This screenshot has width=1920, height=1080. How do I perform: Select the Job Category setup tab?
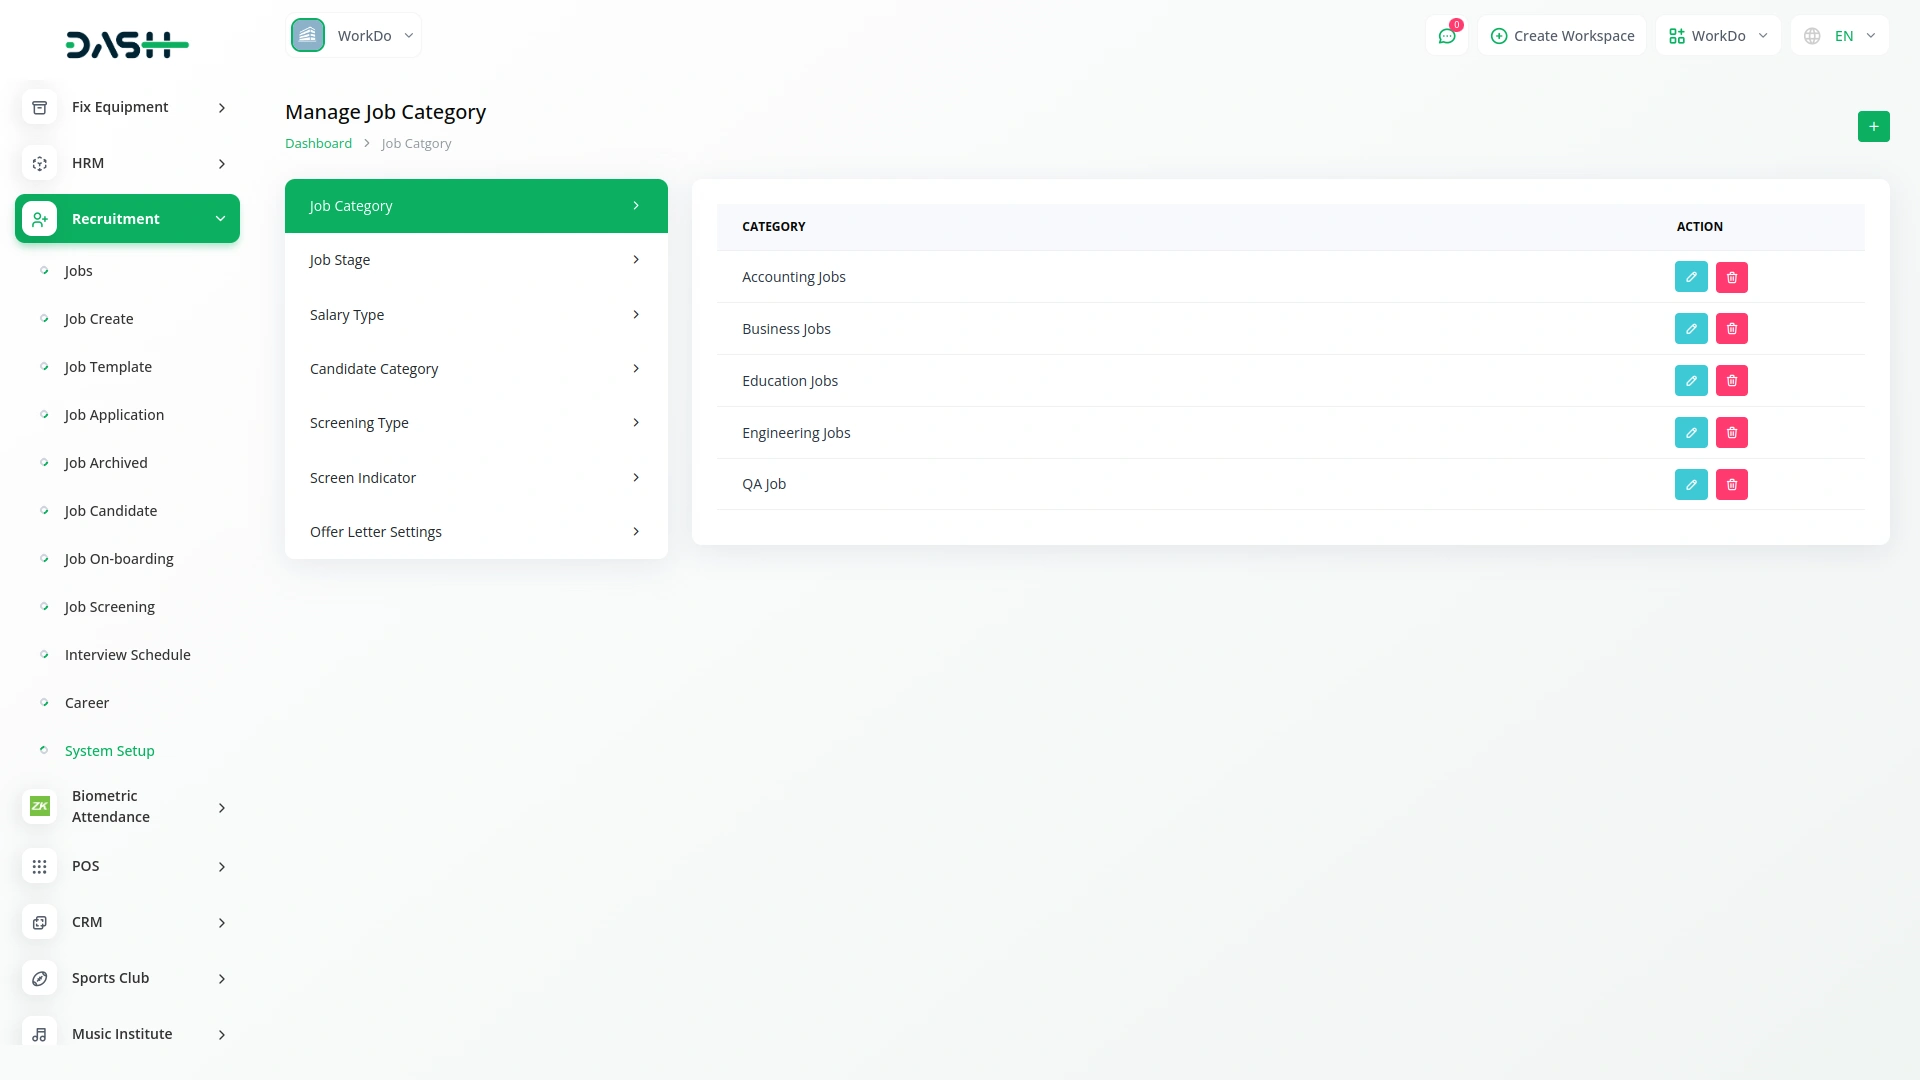click(x=476, y=206)
